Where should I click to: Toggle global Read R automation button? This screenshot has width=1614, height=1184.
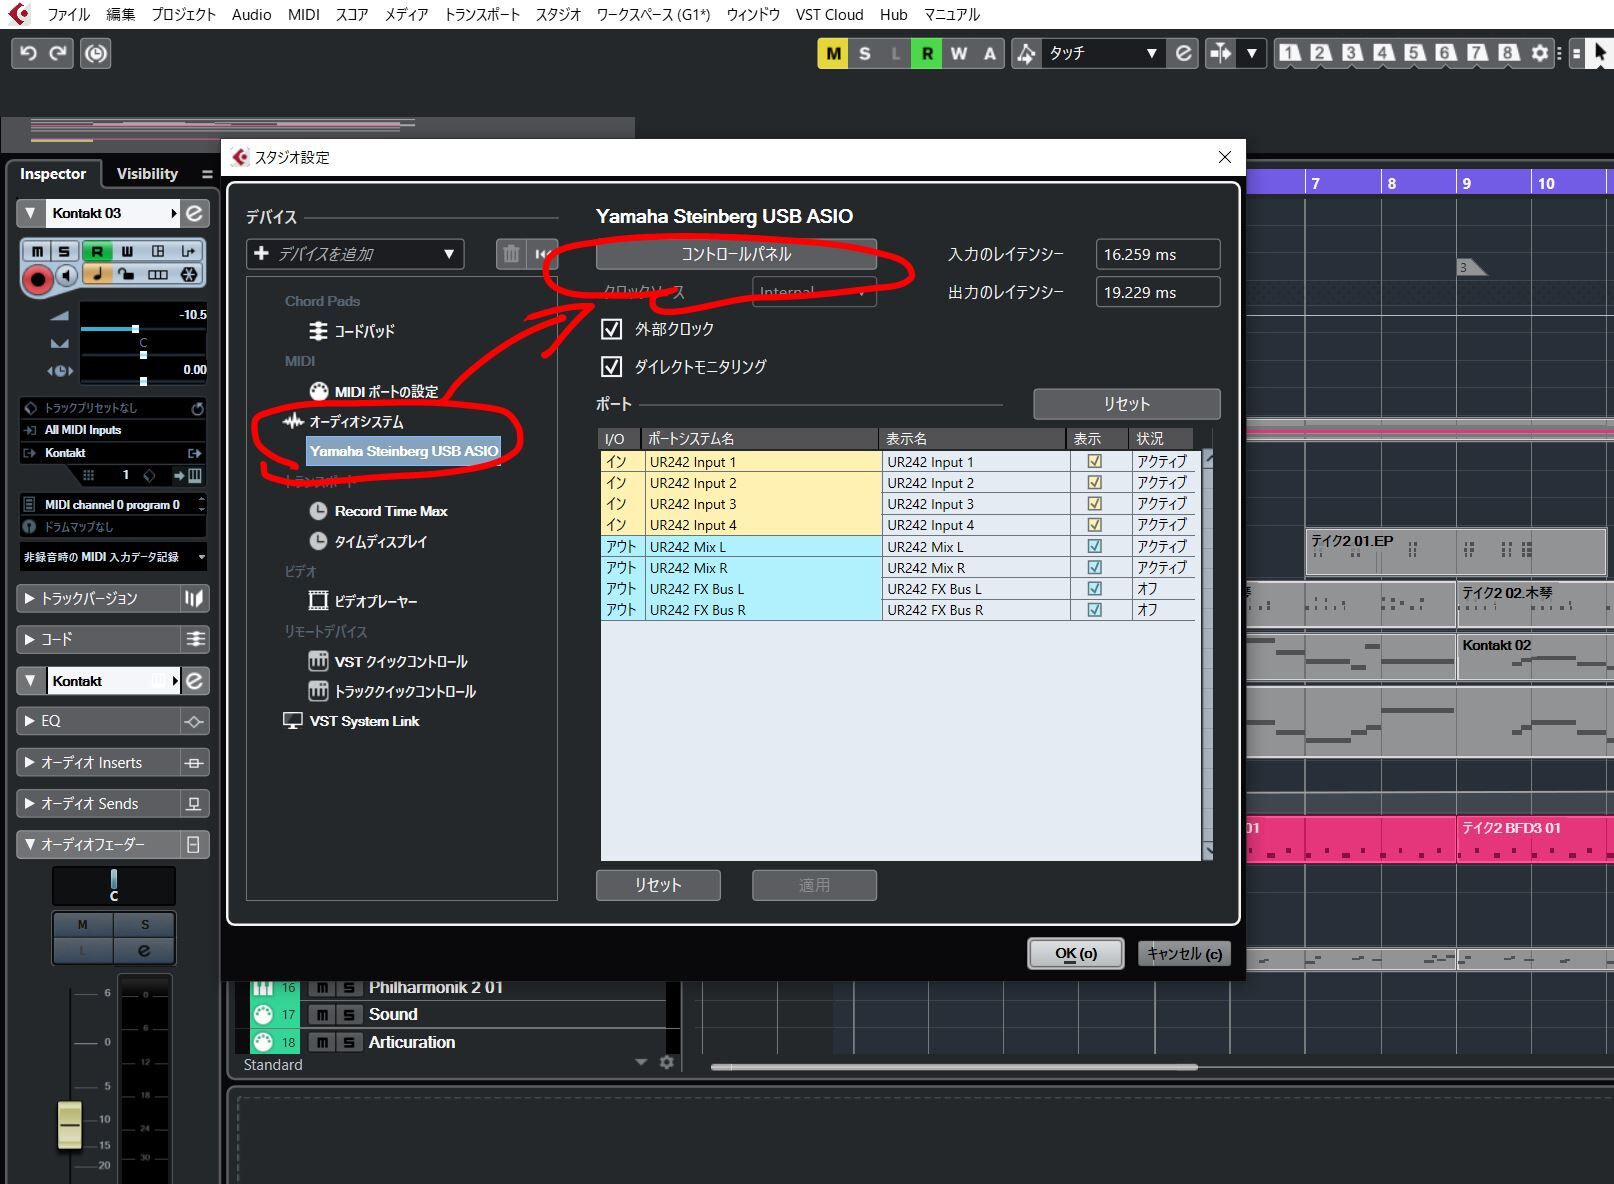(x=927, y=54)
